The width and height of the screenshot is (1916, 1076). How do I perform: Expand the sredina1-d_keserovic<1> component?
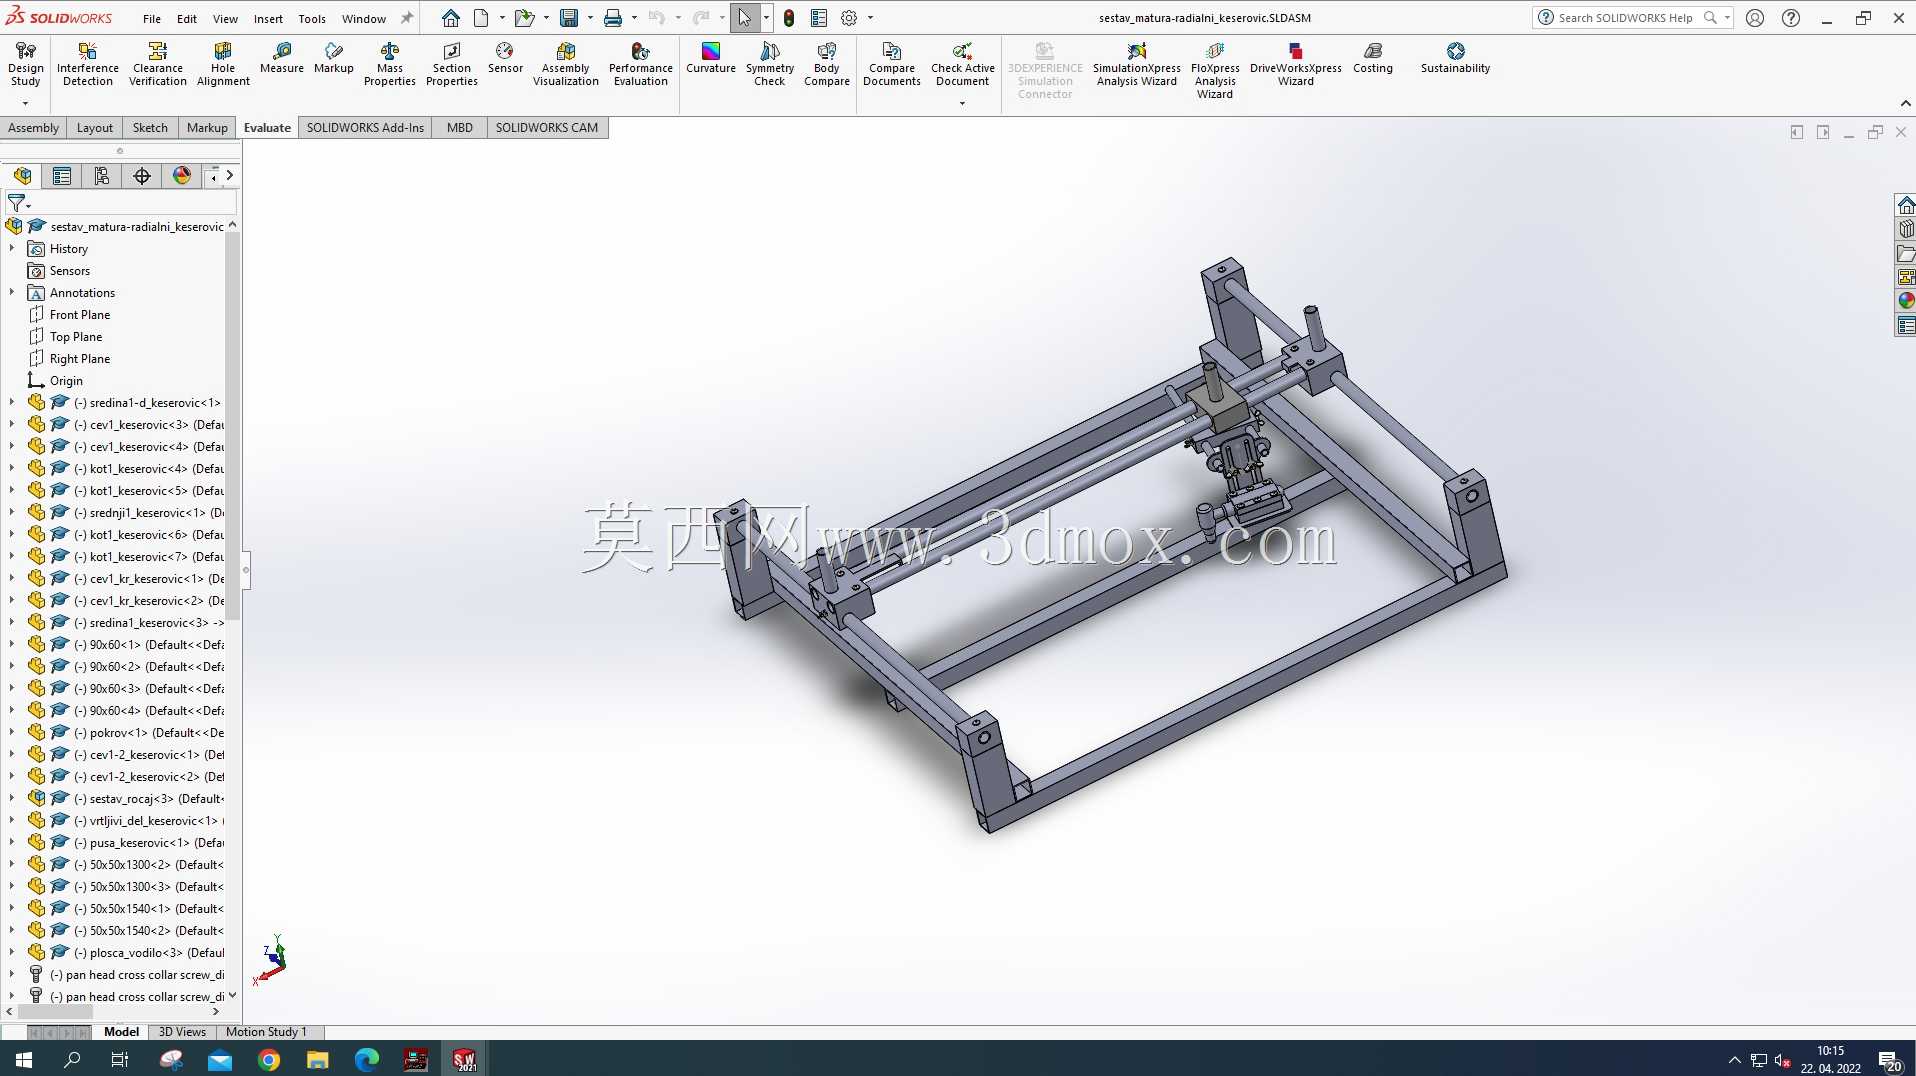click(x=12, y=402)
